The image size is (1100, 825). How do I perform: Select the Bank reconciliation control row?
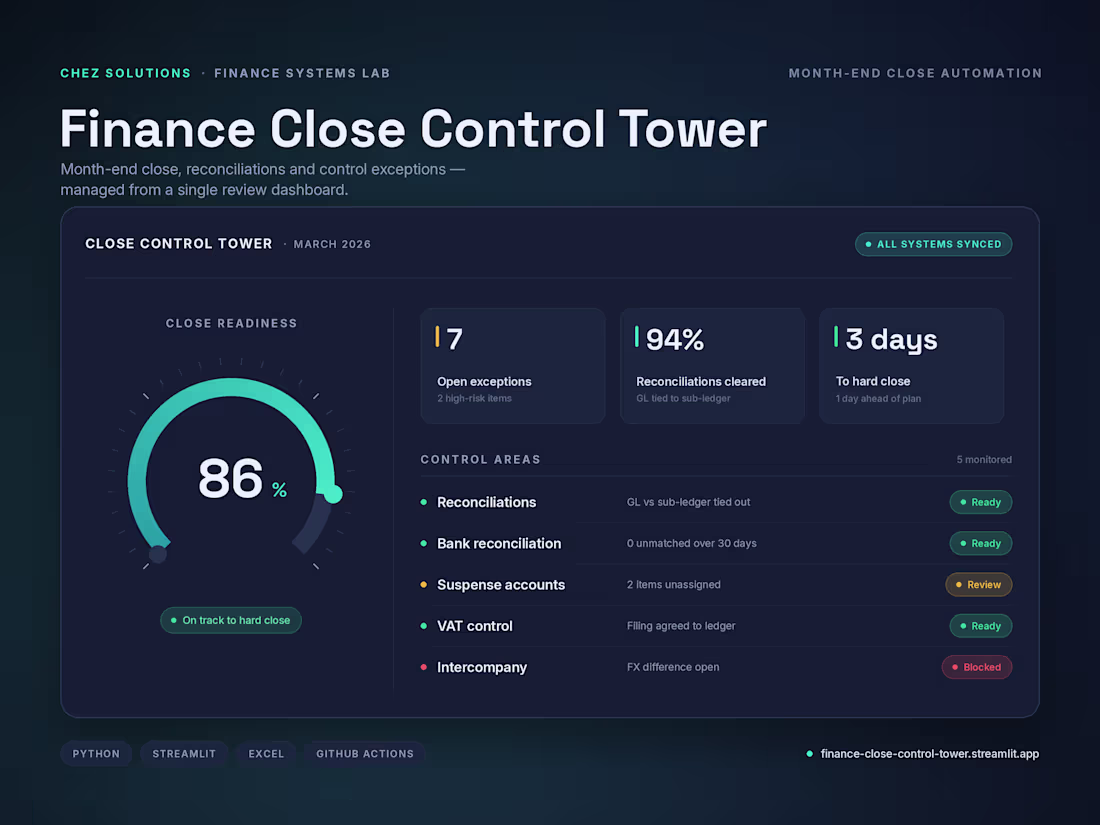[716, 544]
